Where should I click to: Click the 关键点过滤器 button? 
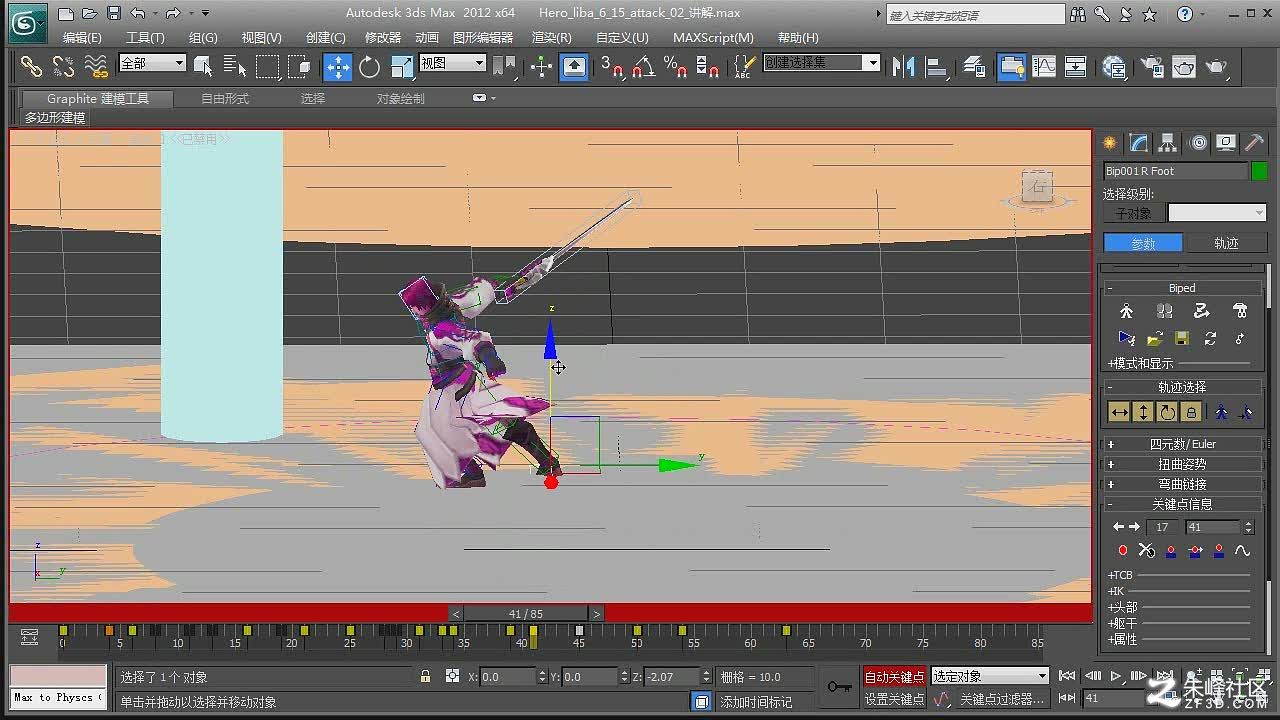point(1002,699)
